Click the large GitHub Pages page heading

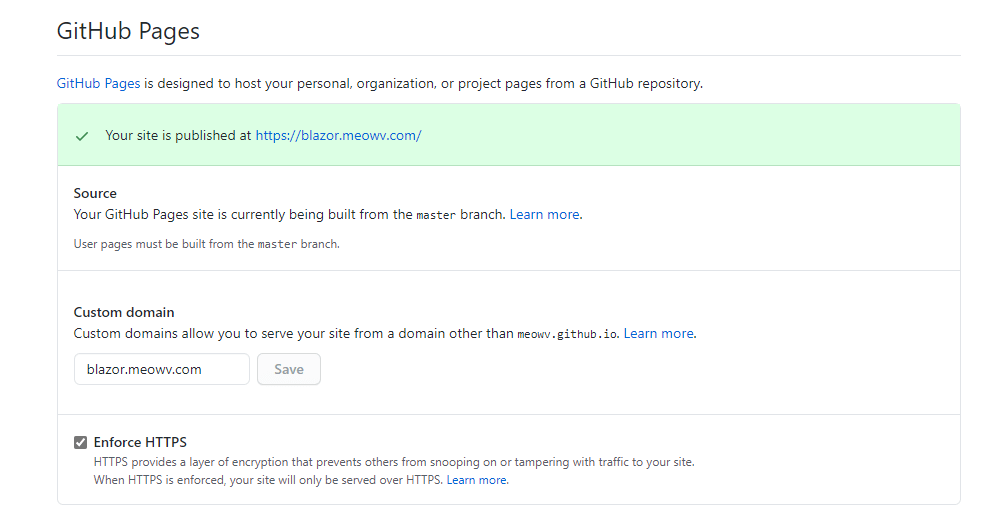pos(128,31)
